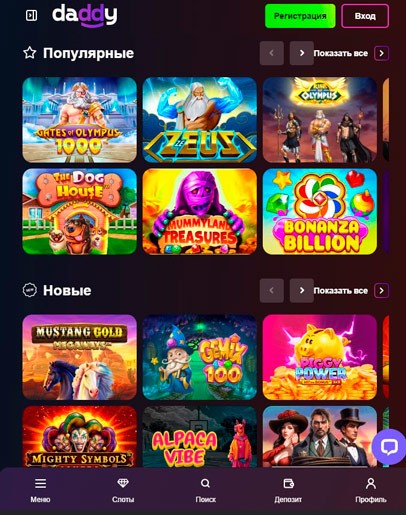The image size is (406, 515).
Task: Open Меню hamburger icon in bottom bar
Action: [40, 483]
